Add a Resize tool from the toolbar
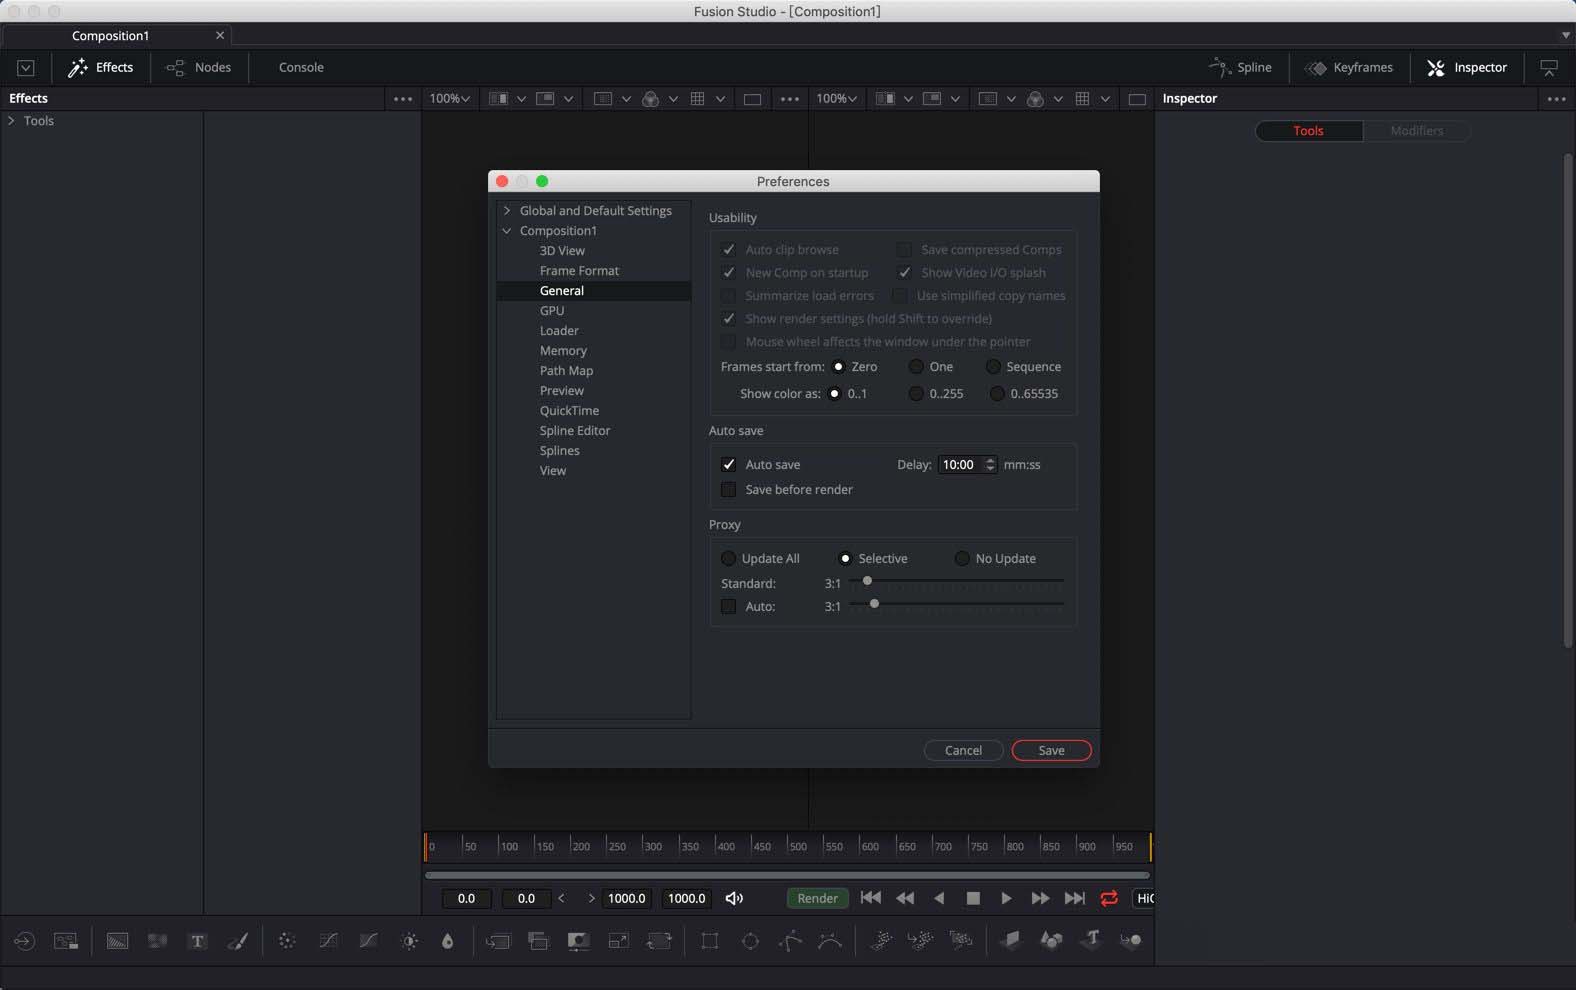The image size is (1576, 990). 619,941
